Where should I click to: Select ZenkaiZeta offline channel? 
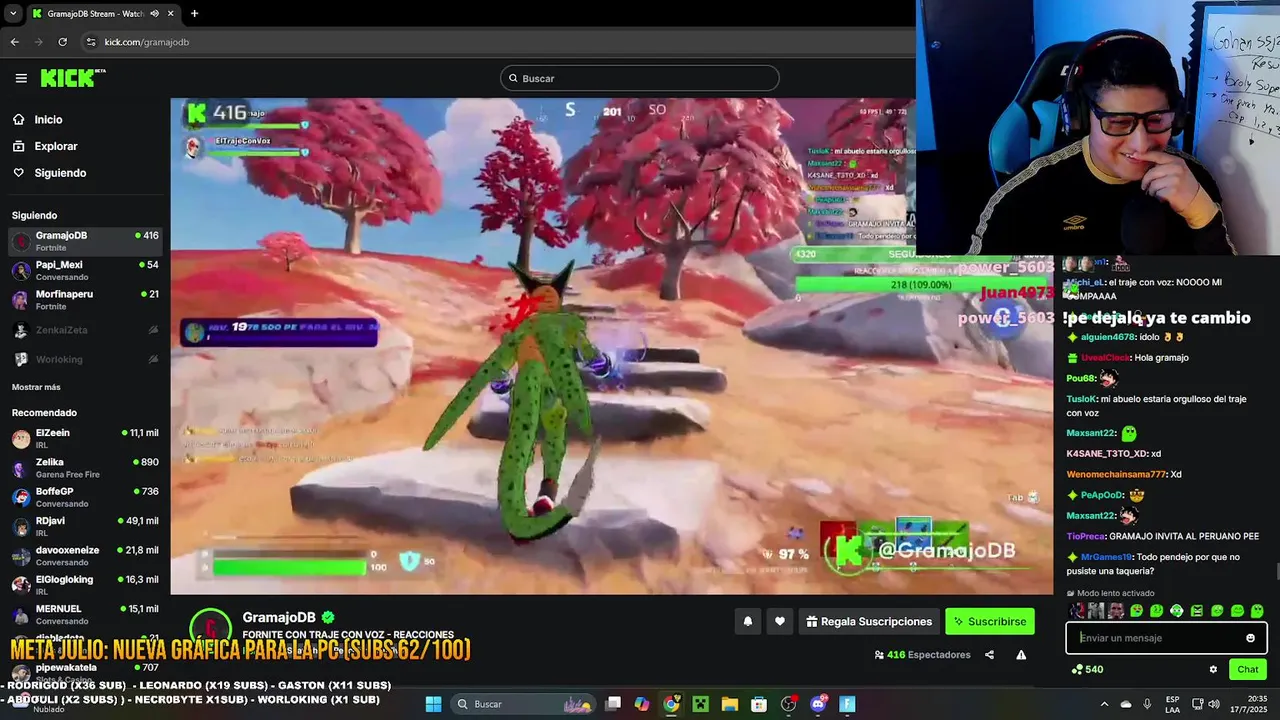(x=85, y=330)
